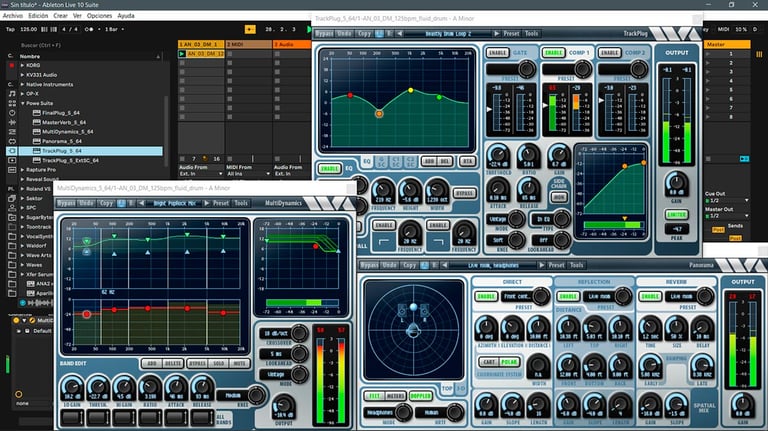Open the Instruments category icon in sidebar

(x=12, y=113)
